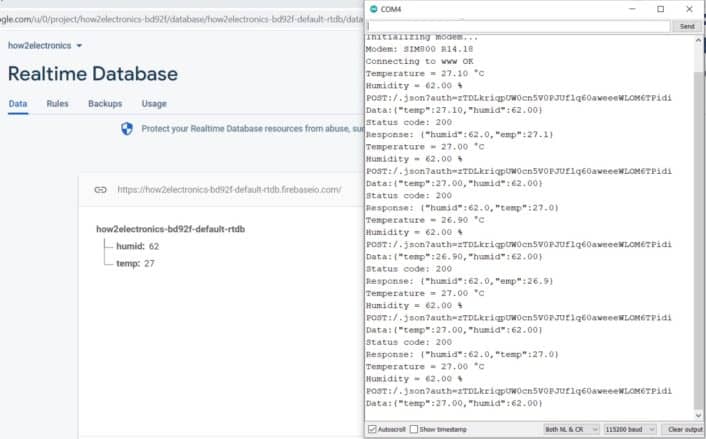The image size is (706, 439).
Task: Click the Protect your Realtime Database banner text
Action: tap(252, 129)
